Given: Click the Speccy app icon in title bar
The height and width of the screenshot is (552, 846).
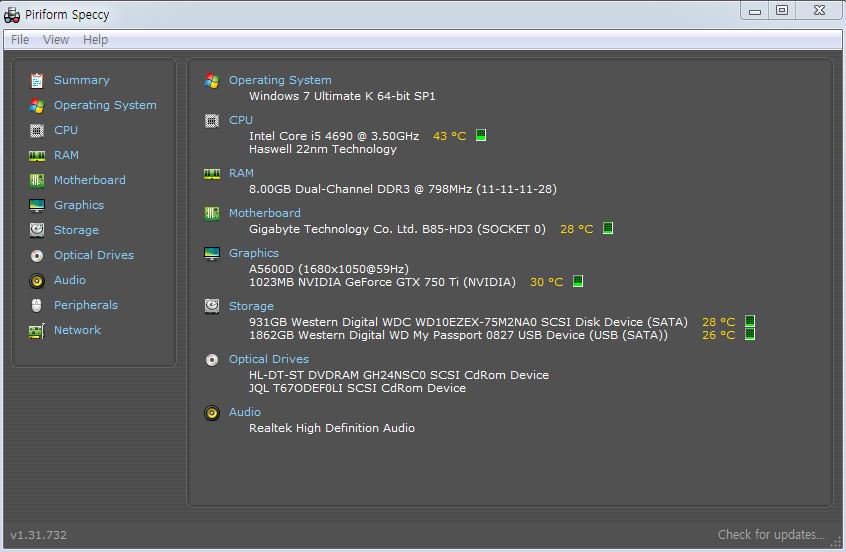Looking at the screenshot, I should [12, 15].
